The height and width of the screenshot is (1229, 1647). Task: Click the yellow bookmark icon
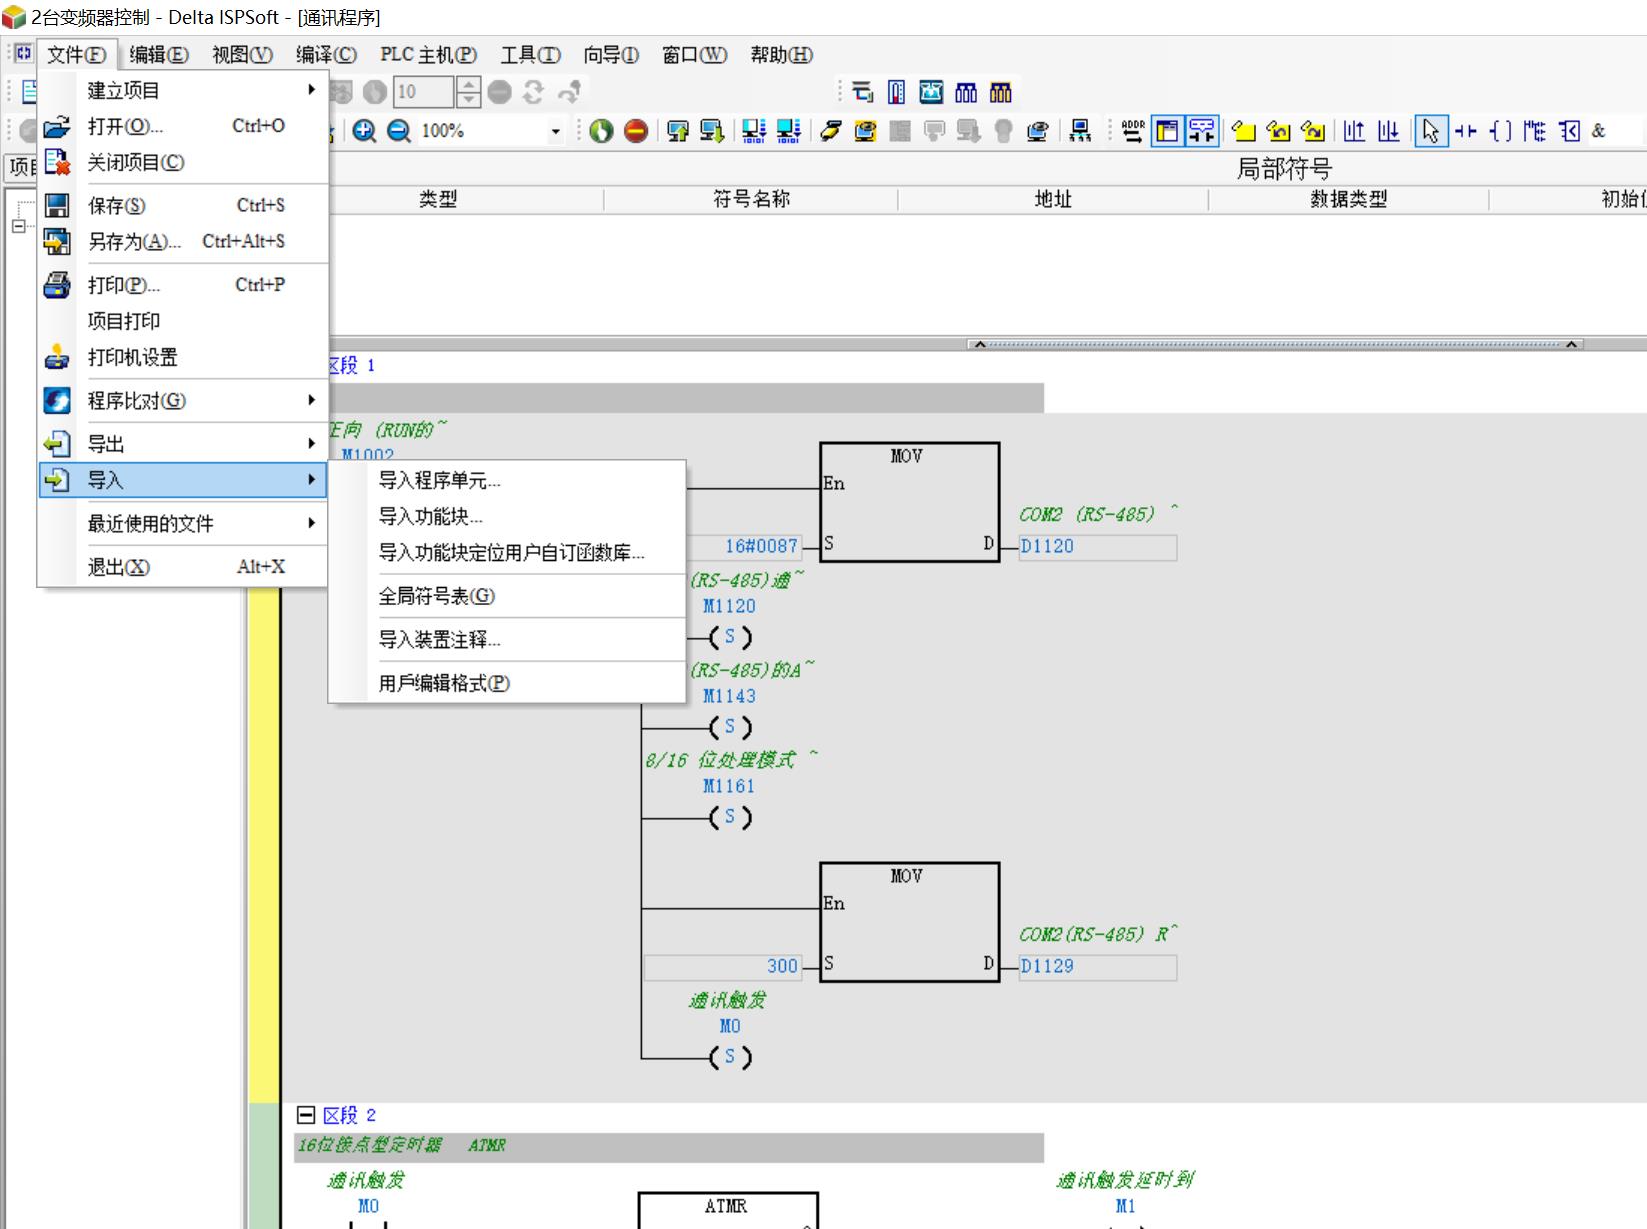1243,131
